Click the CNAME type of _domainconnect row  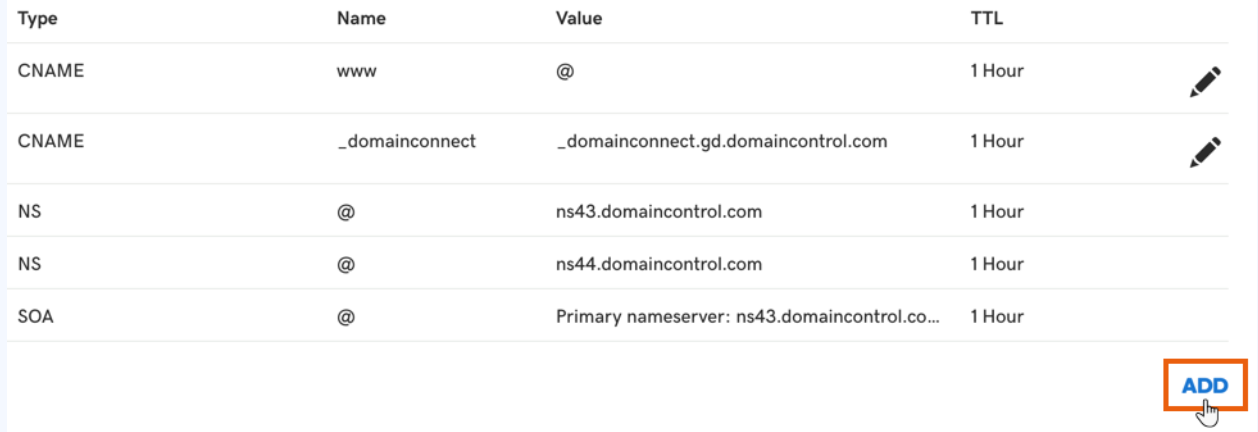click(x=51, y=142)
